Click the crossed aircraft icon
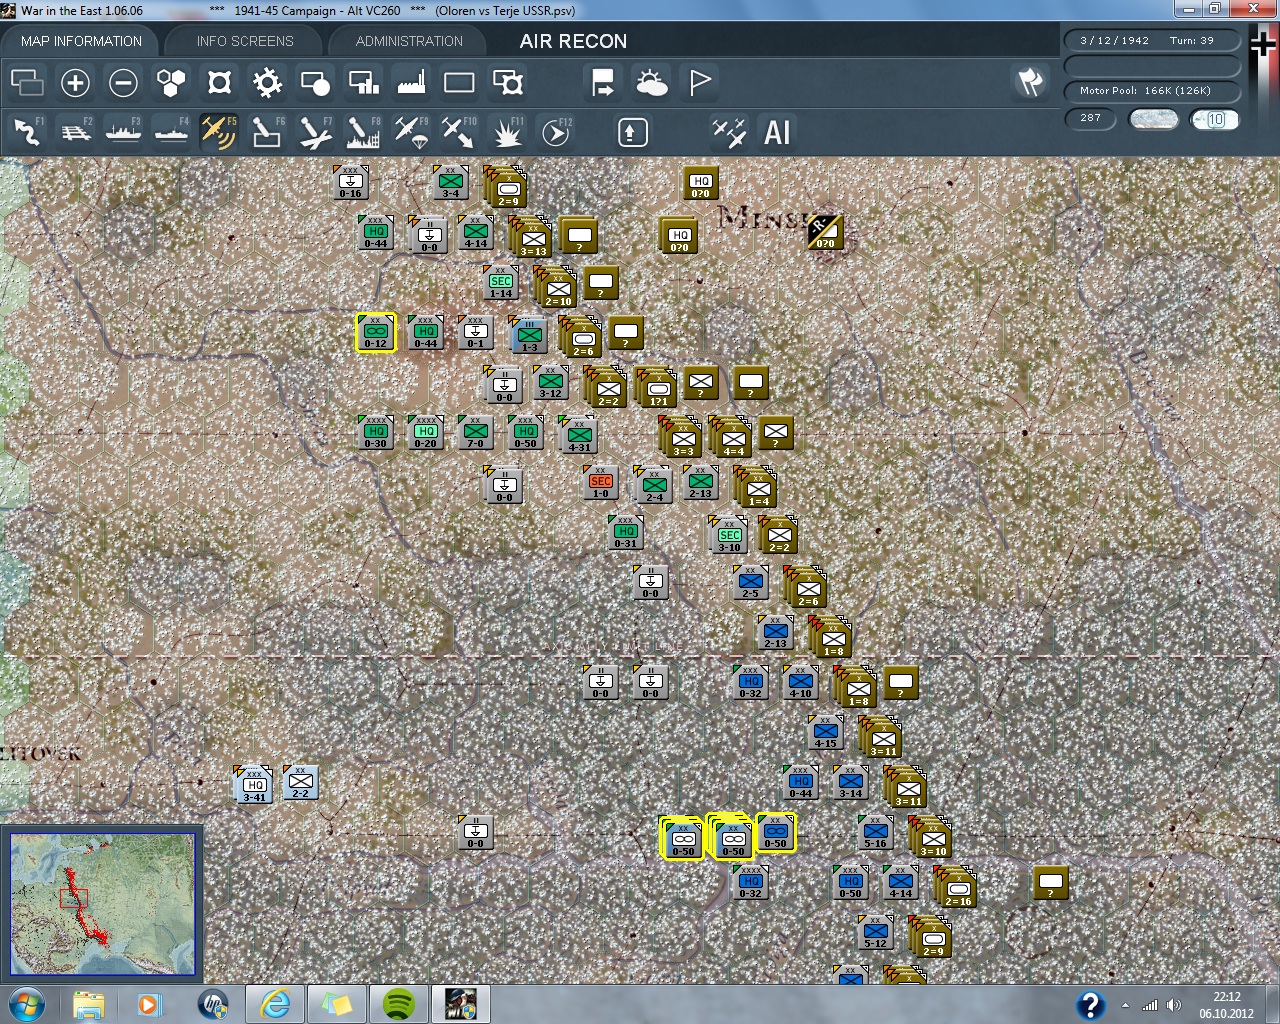Viewport: 1280px width, 1024px height. click(x=729, y=132)
